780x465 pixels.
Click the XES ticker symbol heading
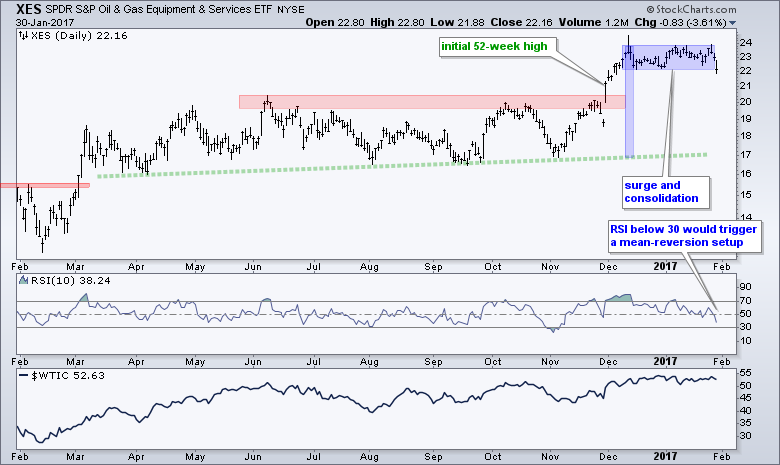[x=29, y=9]
